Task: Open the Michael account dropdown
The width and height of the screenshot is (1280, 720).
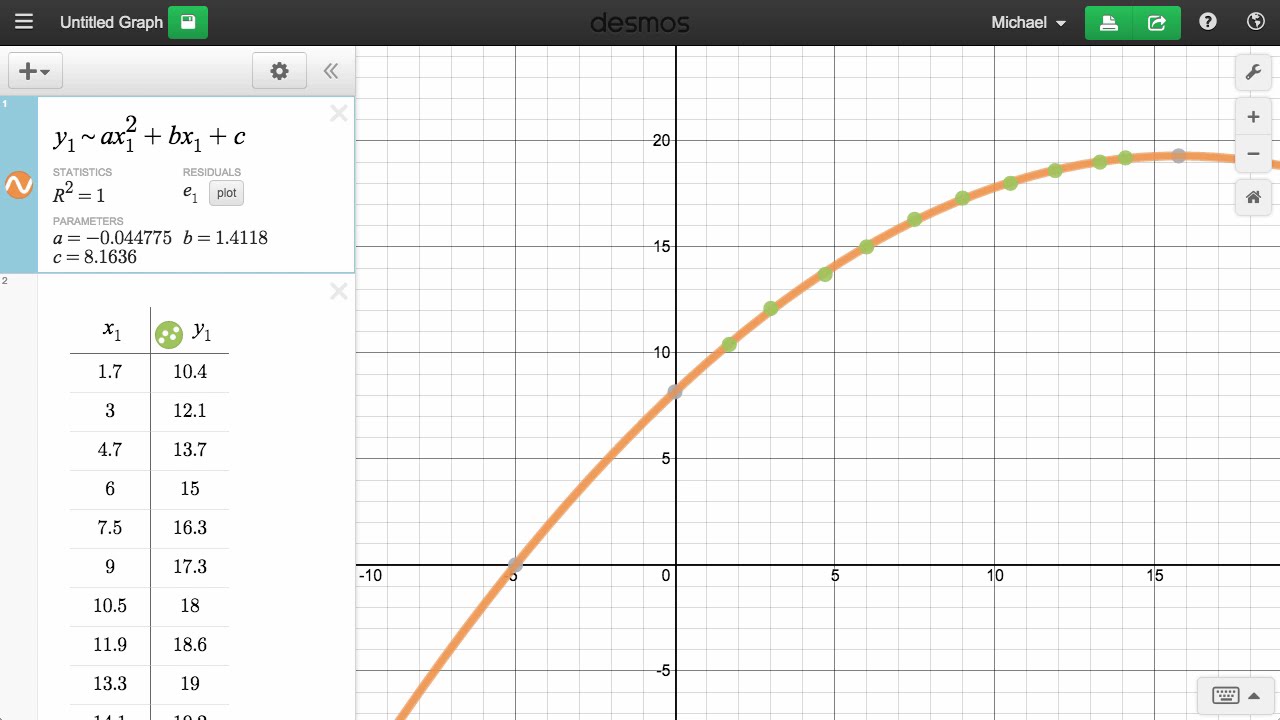Action: 1028,22
